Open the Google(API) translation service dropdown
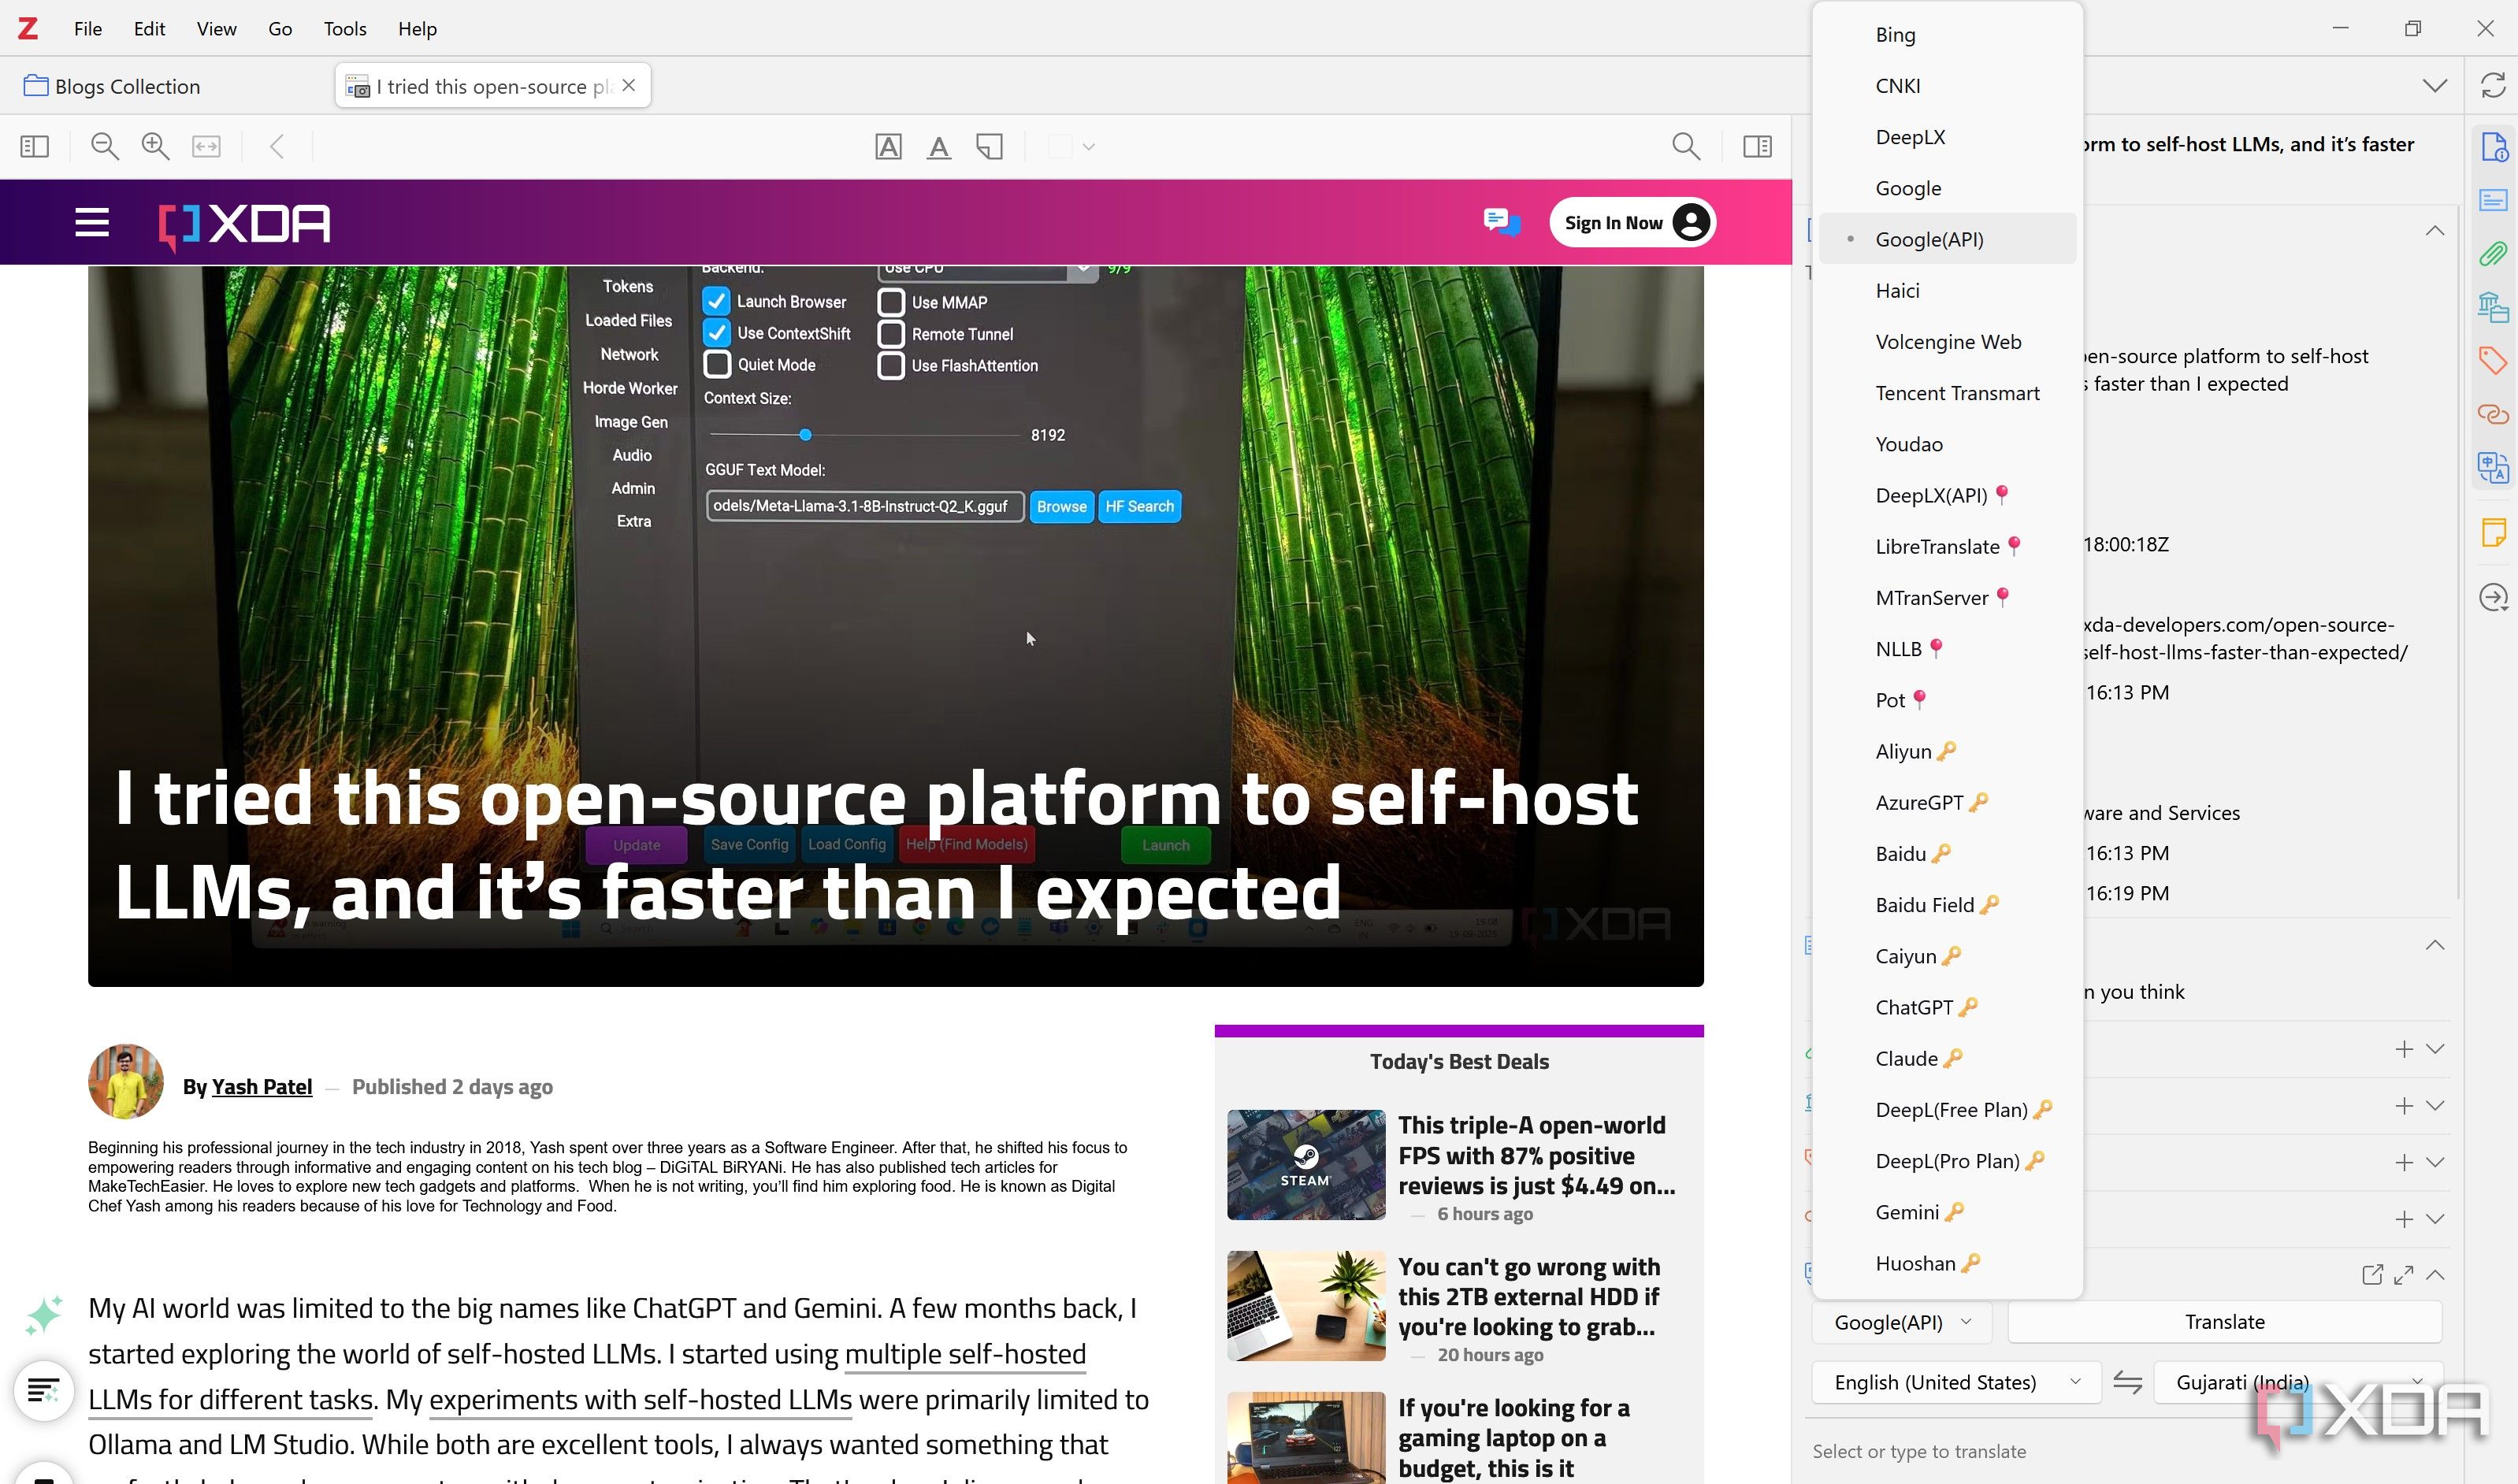The width and height of the screenshot is (2518, 1484). pyautogui.click(x=1901, y=1322)
